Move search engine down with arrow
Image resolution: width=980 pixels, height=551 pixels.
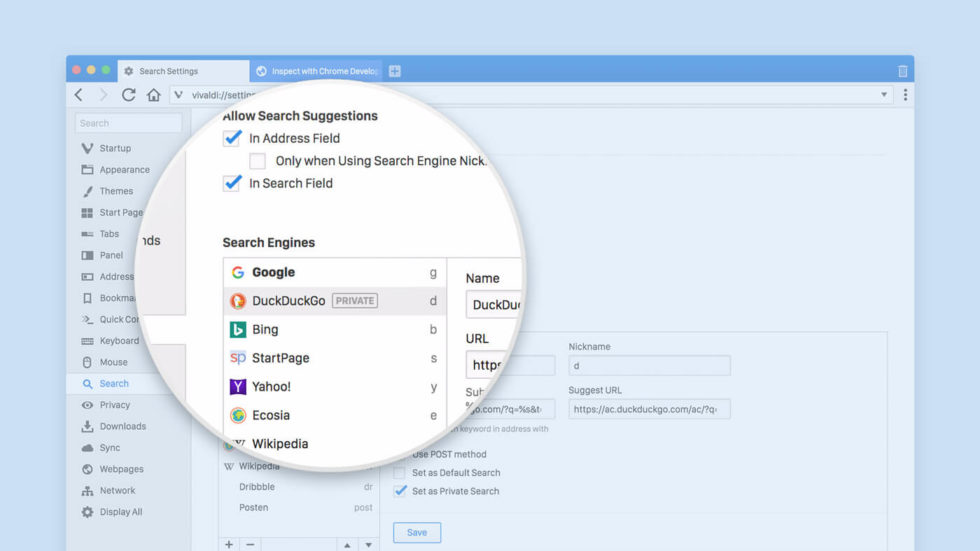point(369,545)
